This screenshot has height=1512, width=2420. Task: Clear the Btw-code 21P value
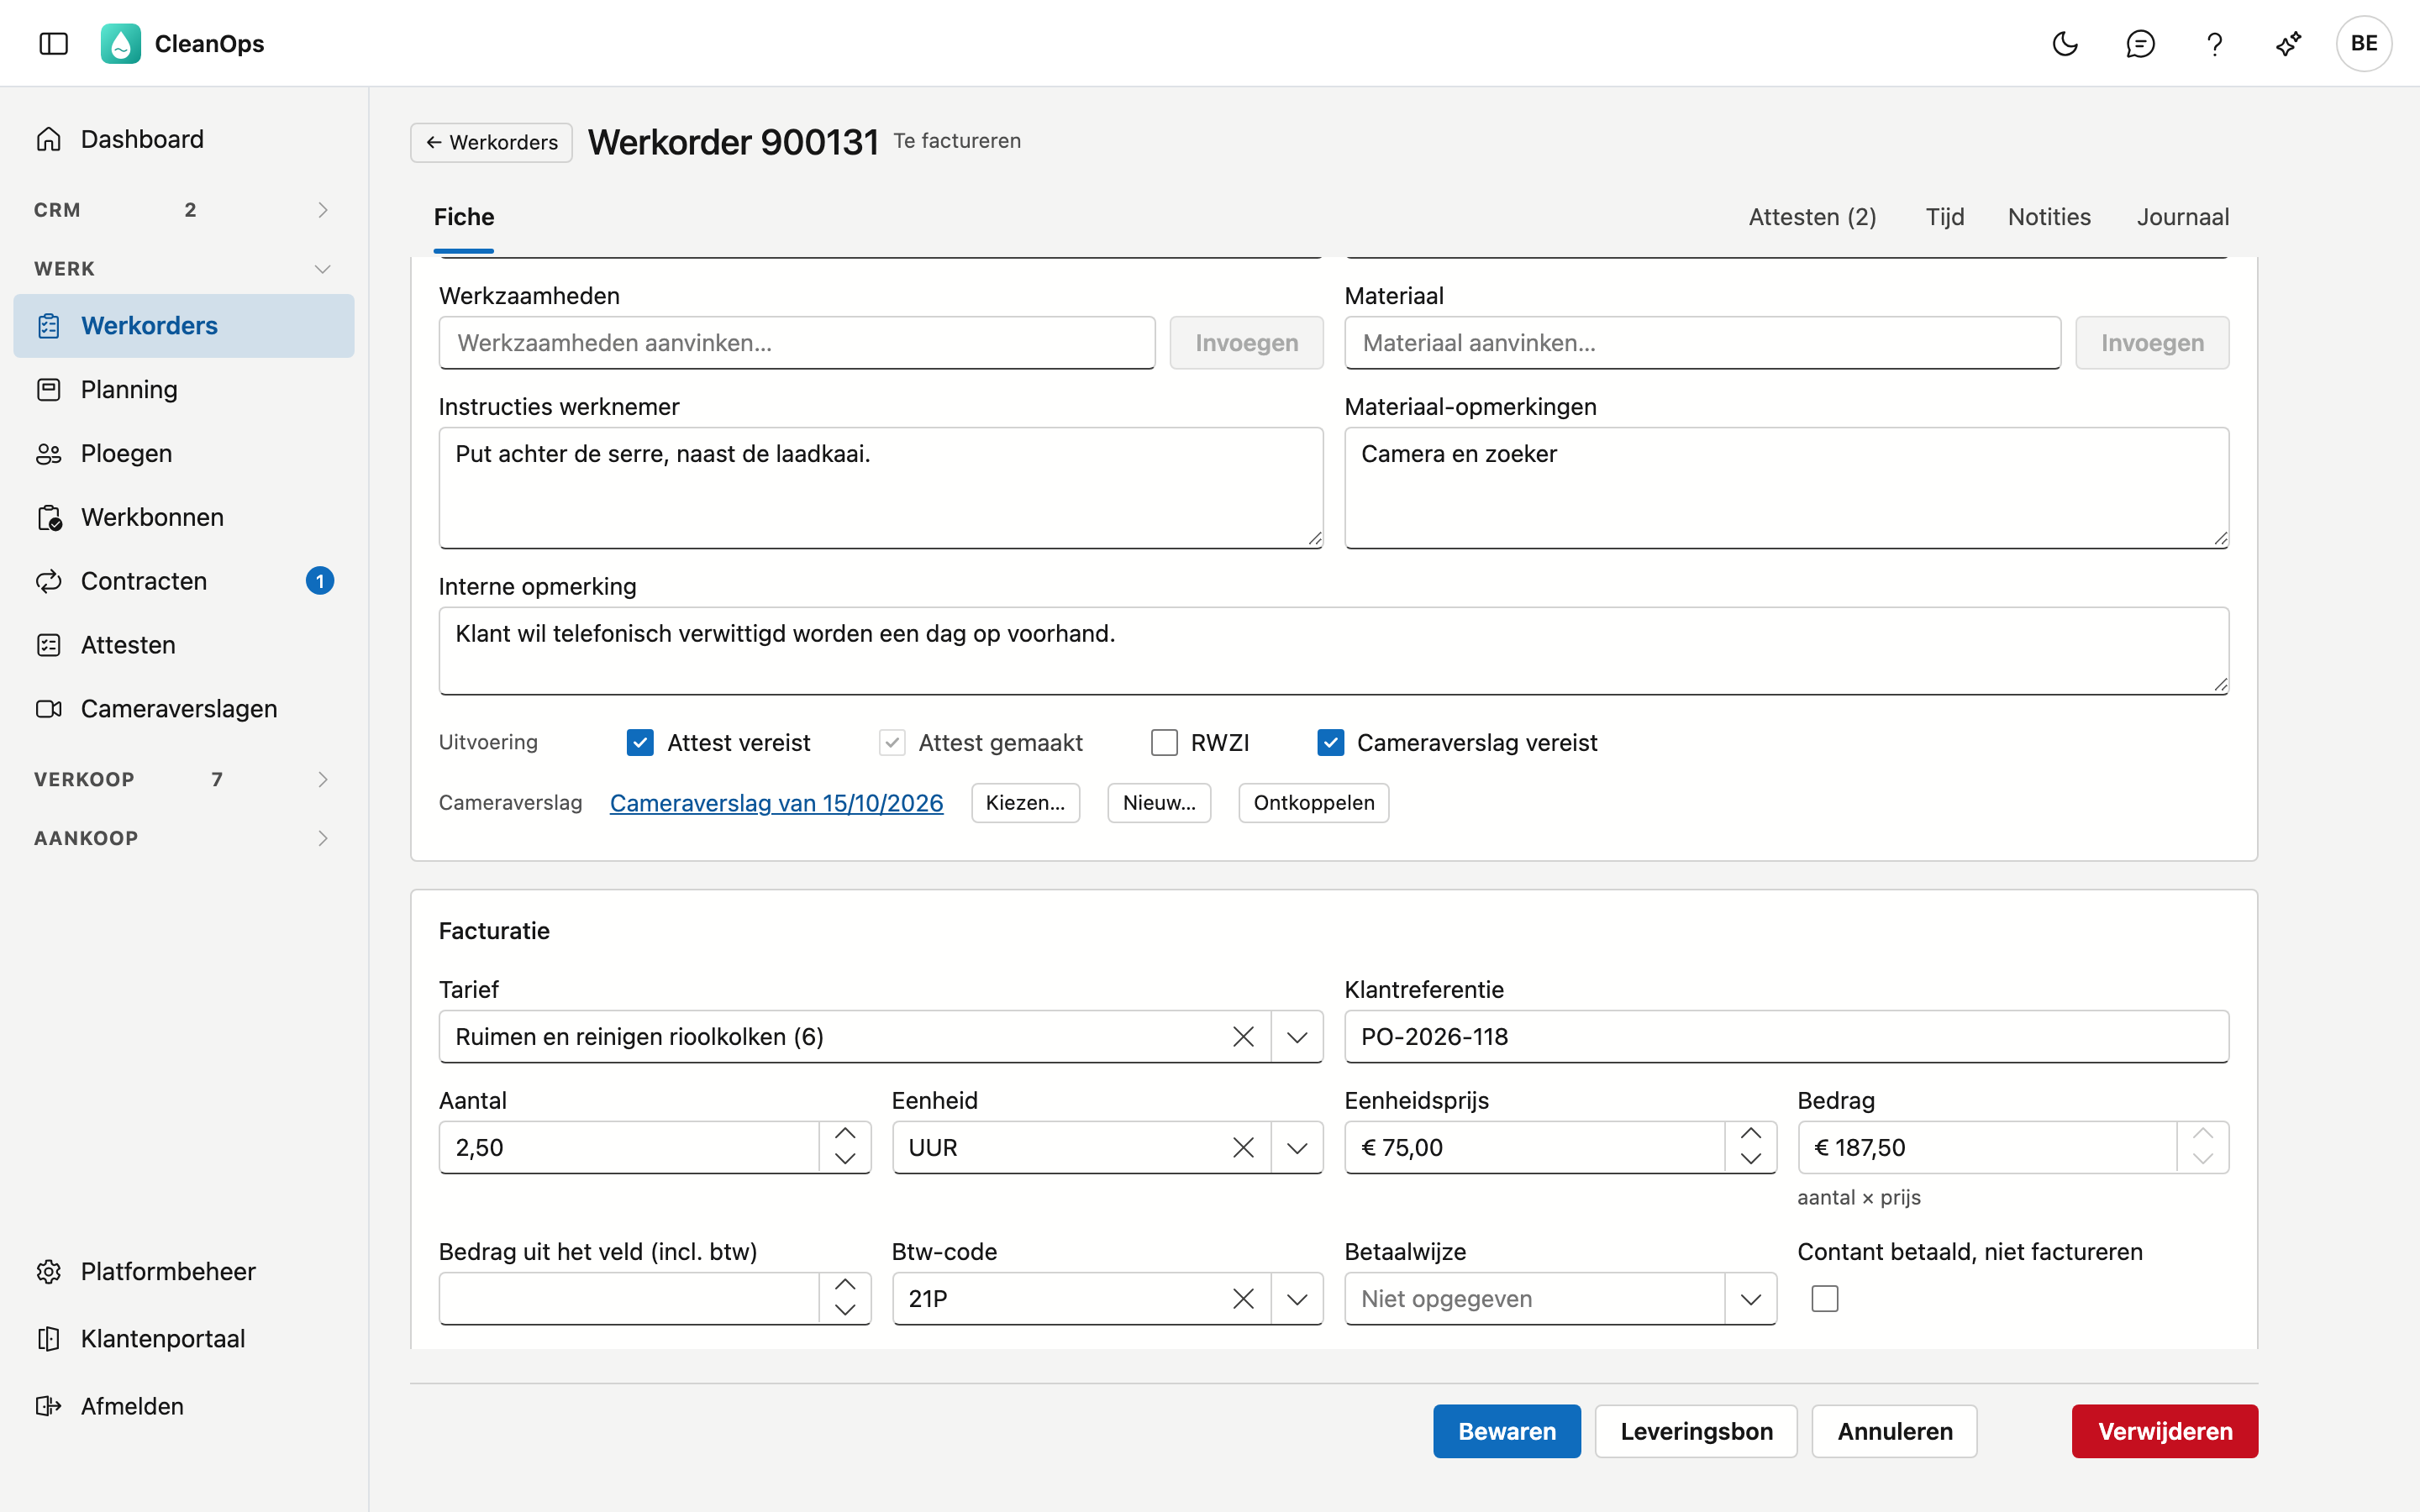coord(1243,1298)
